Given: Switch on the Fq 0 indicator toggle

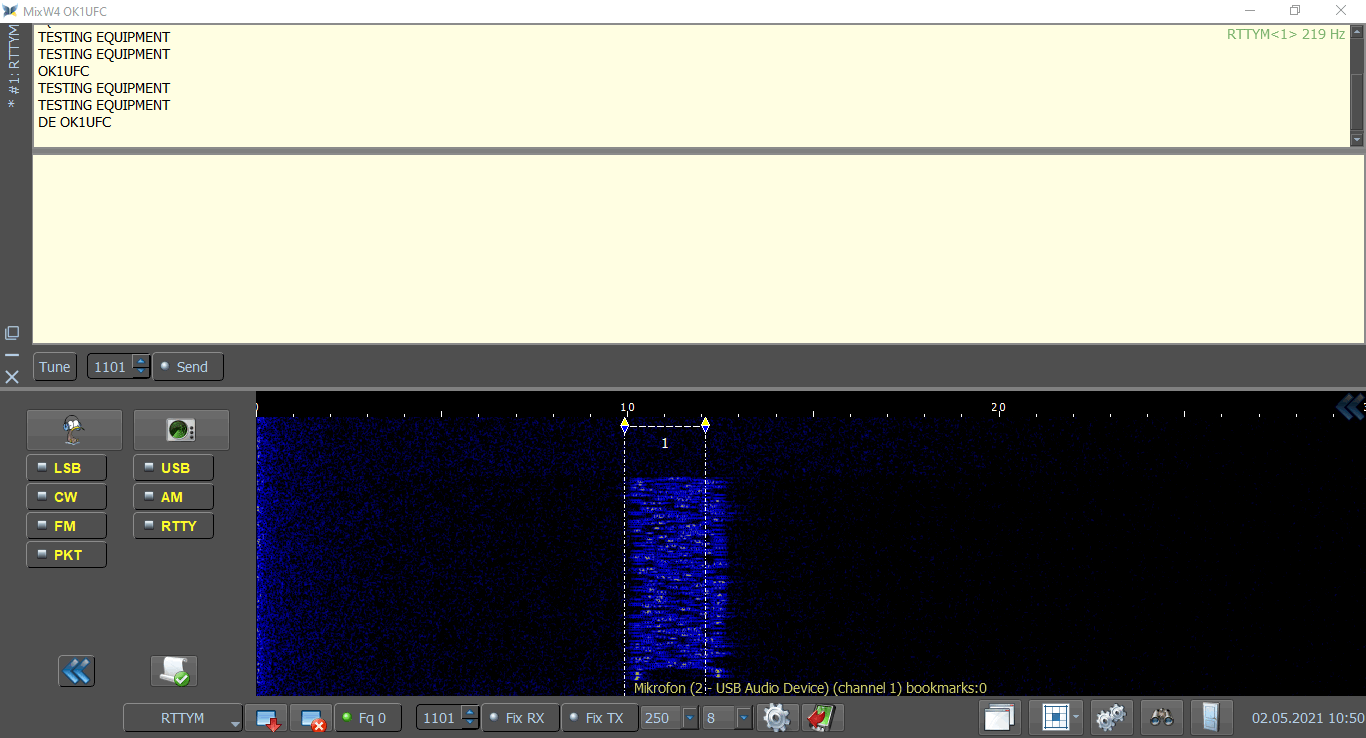Looking at the screenshot, I should pyautogui.click(x=367, y=718).
